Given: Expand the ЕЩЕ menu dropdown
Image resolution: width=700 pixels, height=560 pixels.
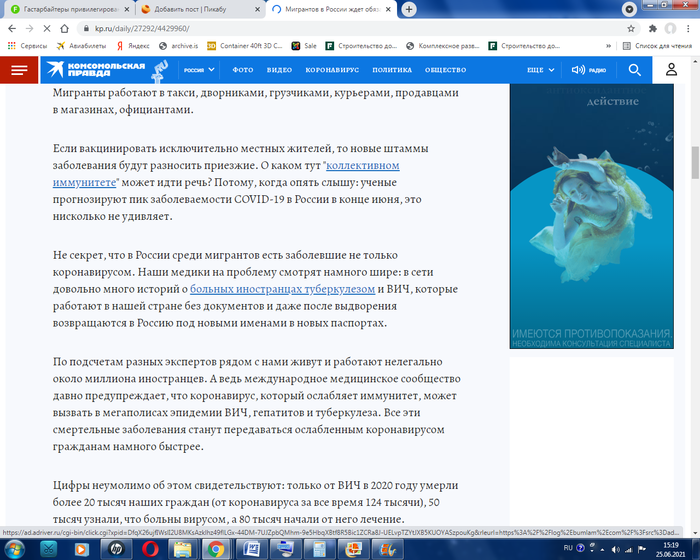Looking at the screenshot, I should click(x=541, y=70).
